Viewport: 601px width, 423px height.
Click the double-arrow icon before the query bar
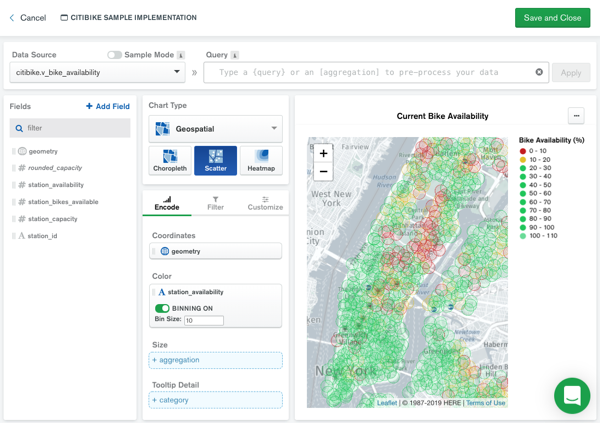pos(194,72)
